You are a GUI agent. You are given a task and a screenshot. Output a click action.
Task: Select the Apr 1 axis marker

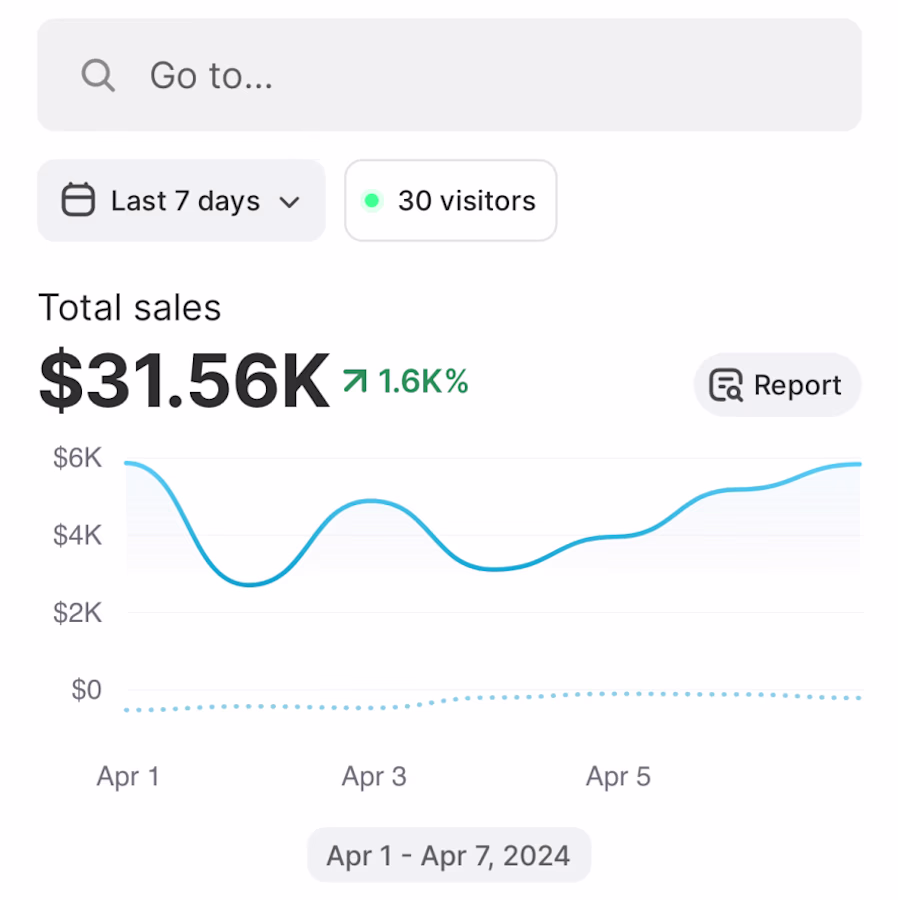tap(127, 777)
